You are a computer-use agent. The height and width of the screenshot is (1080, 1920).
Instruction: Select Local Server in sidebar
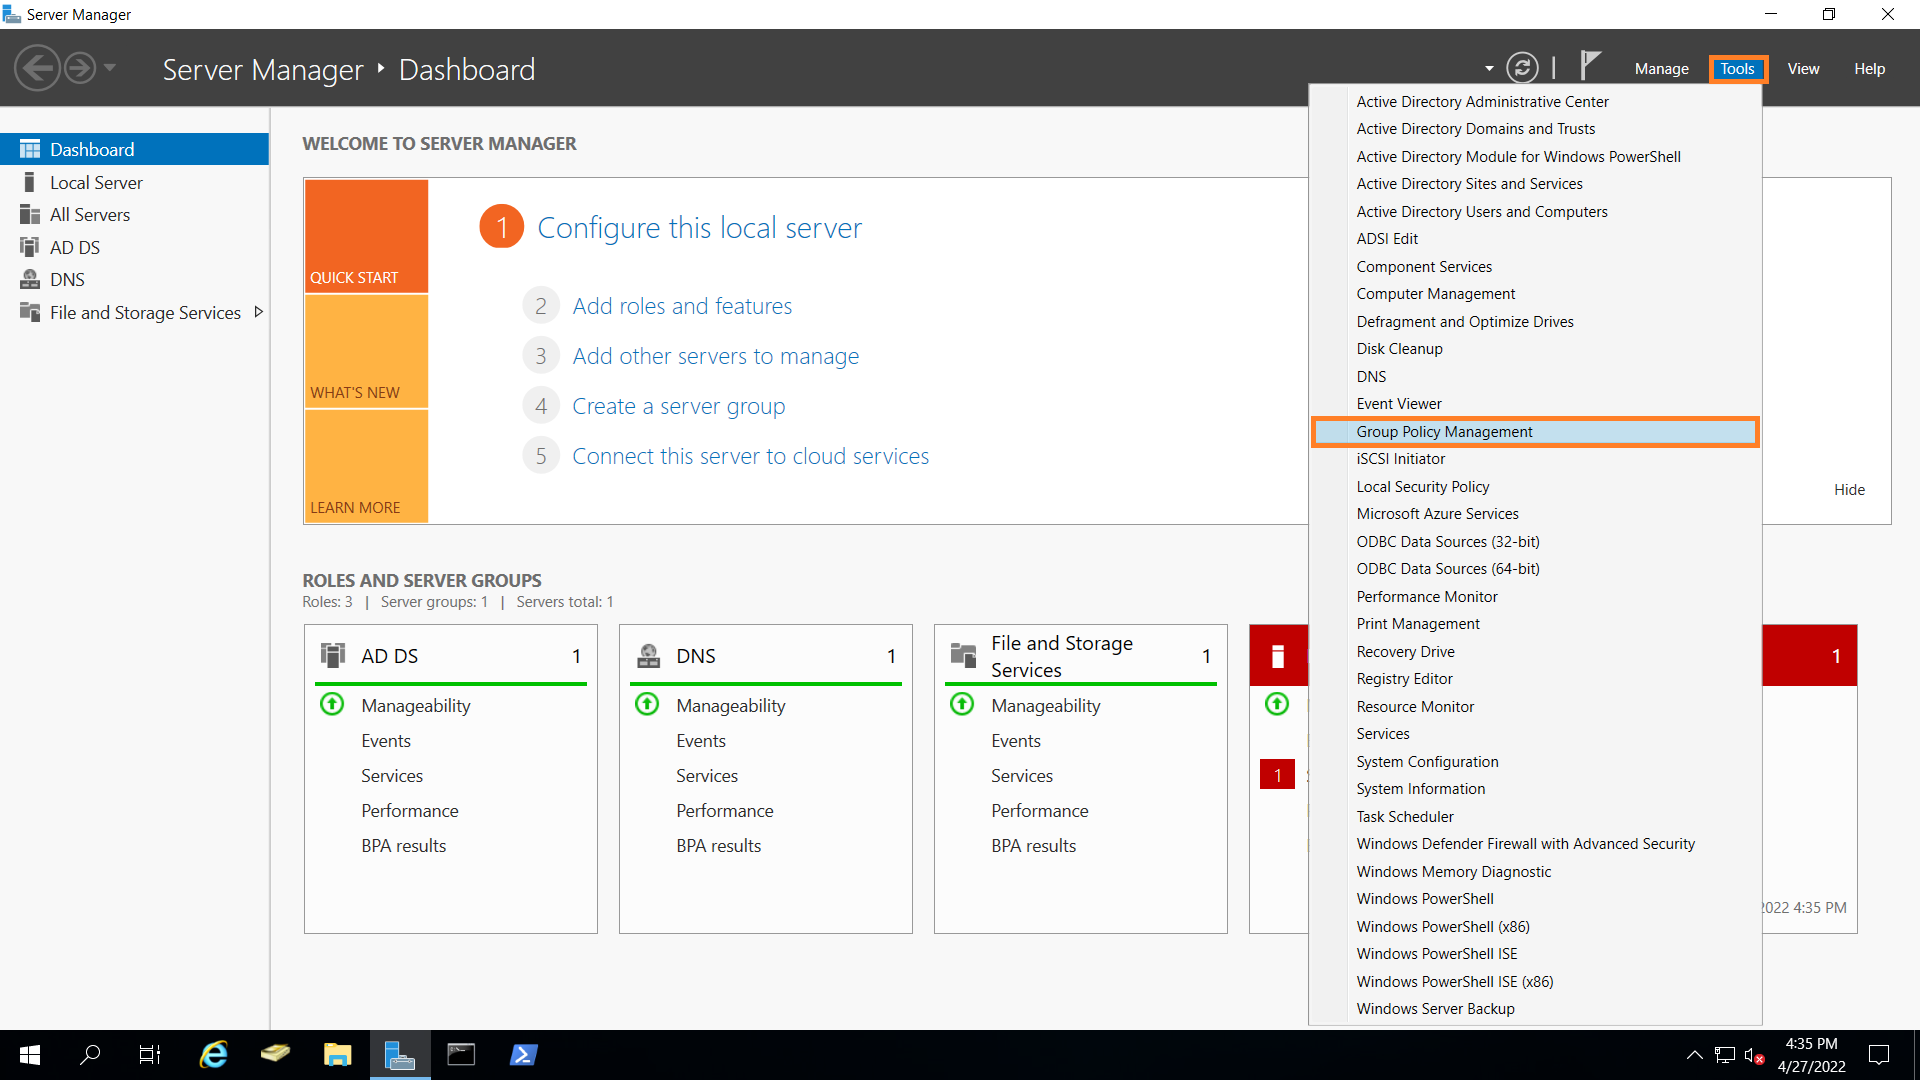(x=96, y=182)
